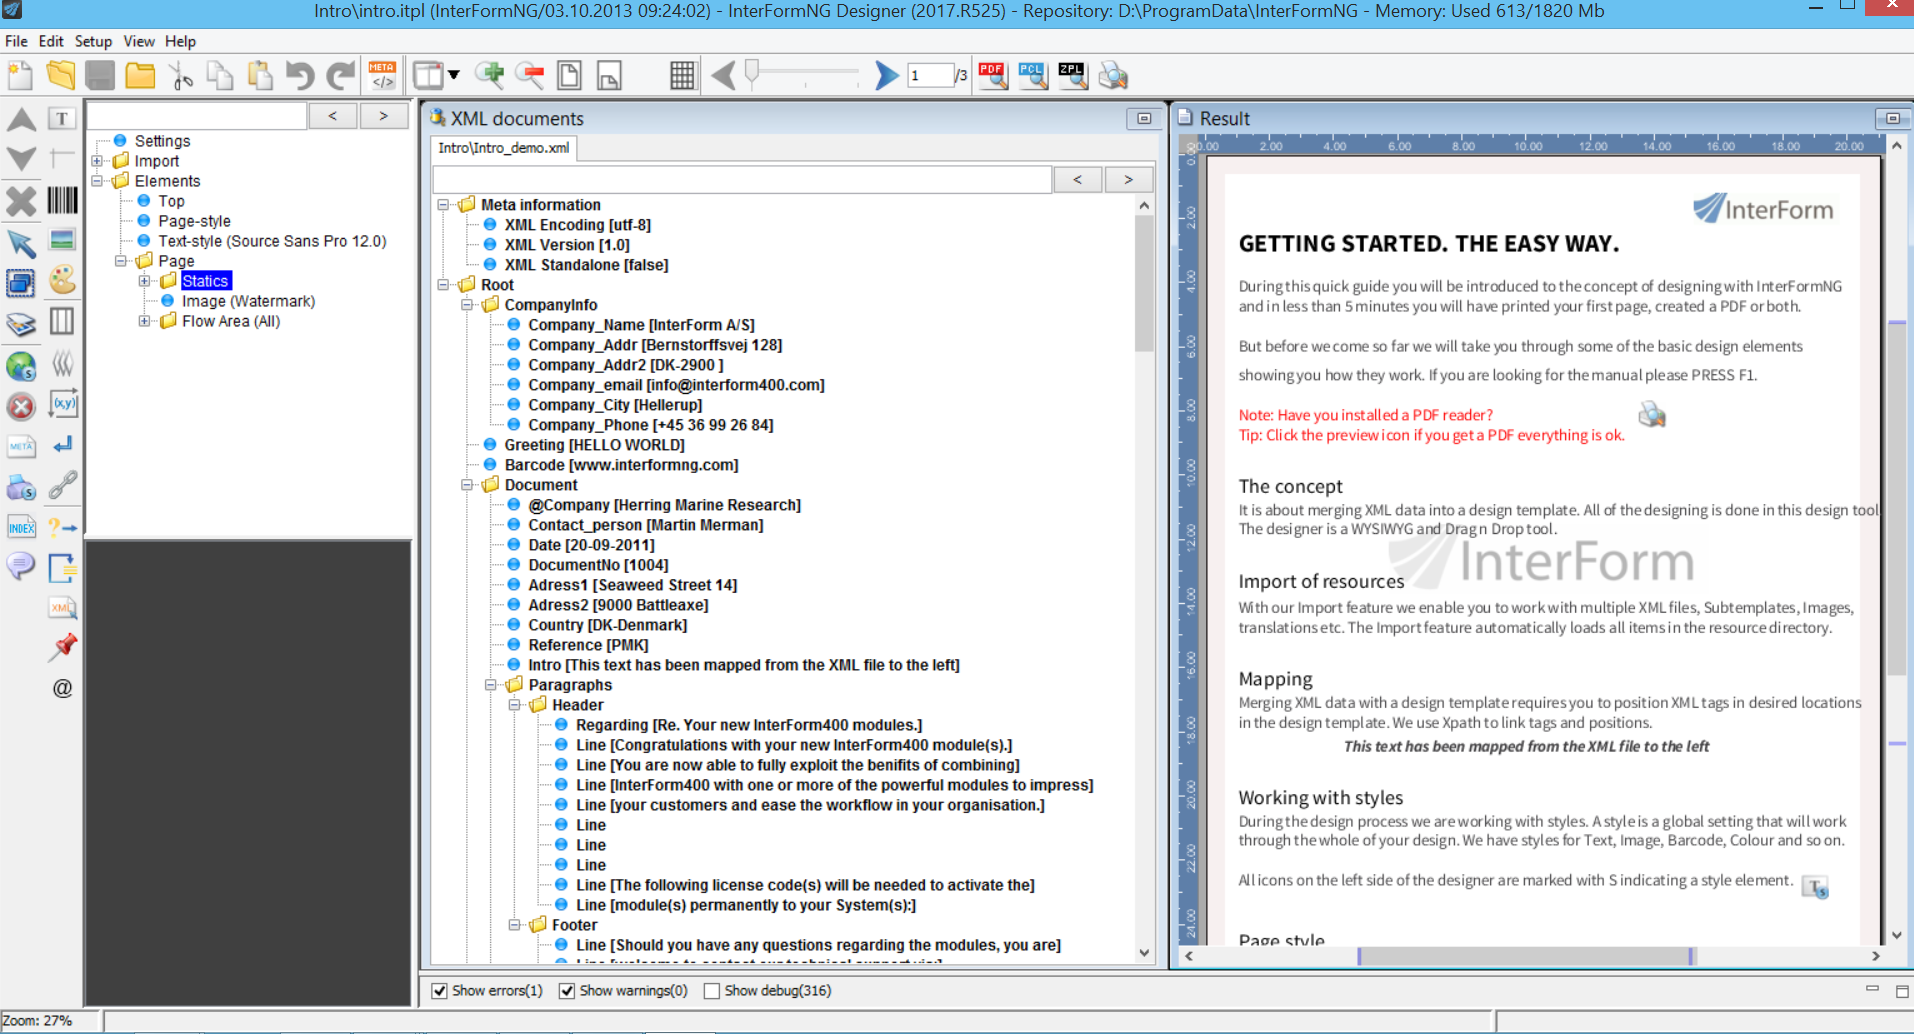Click the Paste clipboard icon
Screen dimensions: 1914x1034
[260, 76]
